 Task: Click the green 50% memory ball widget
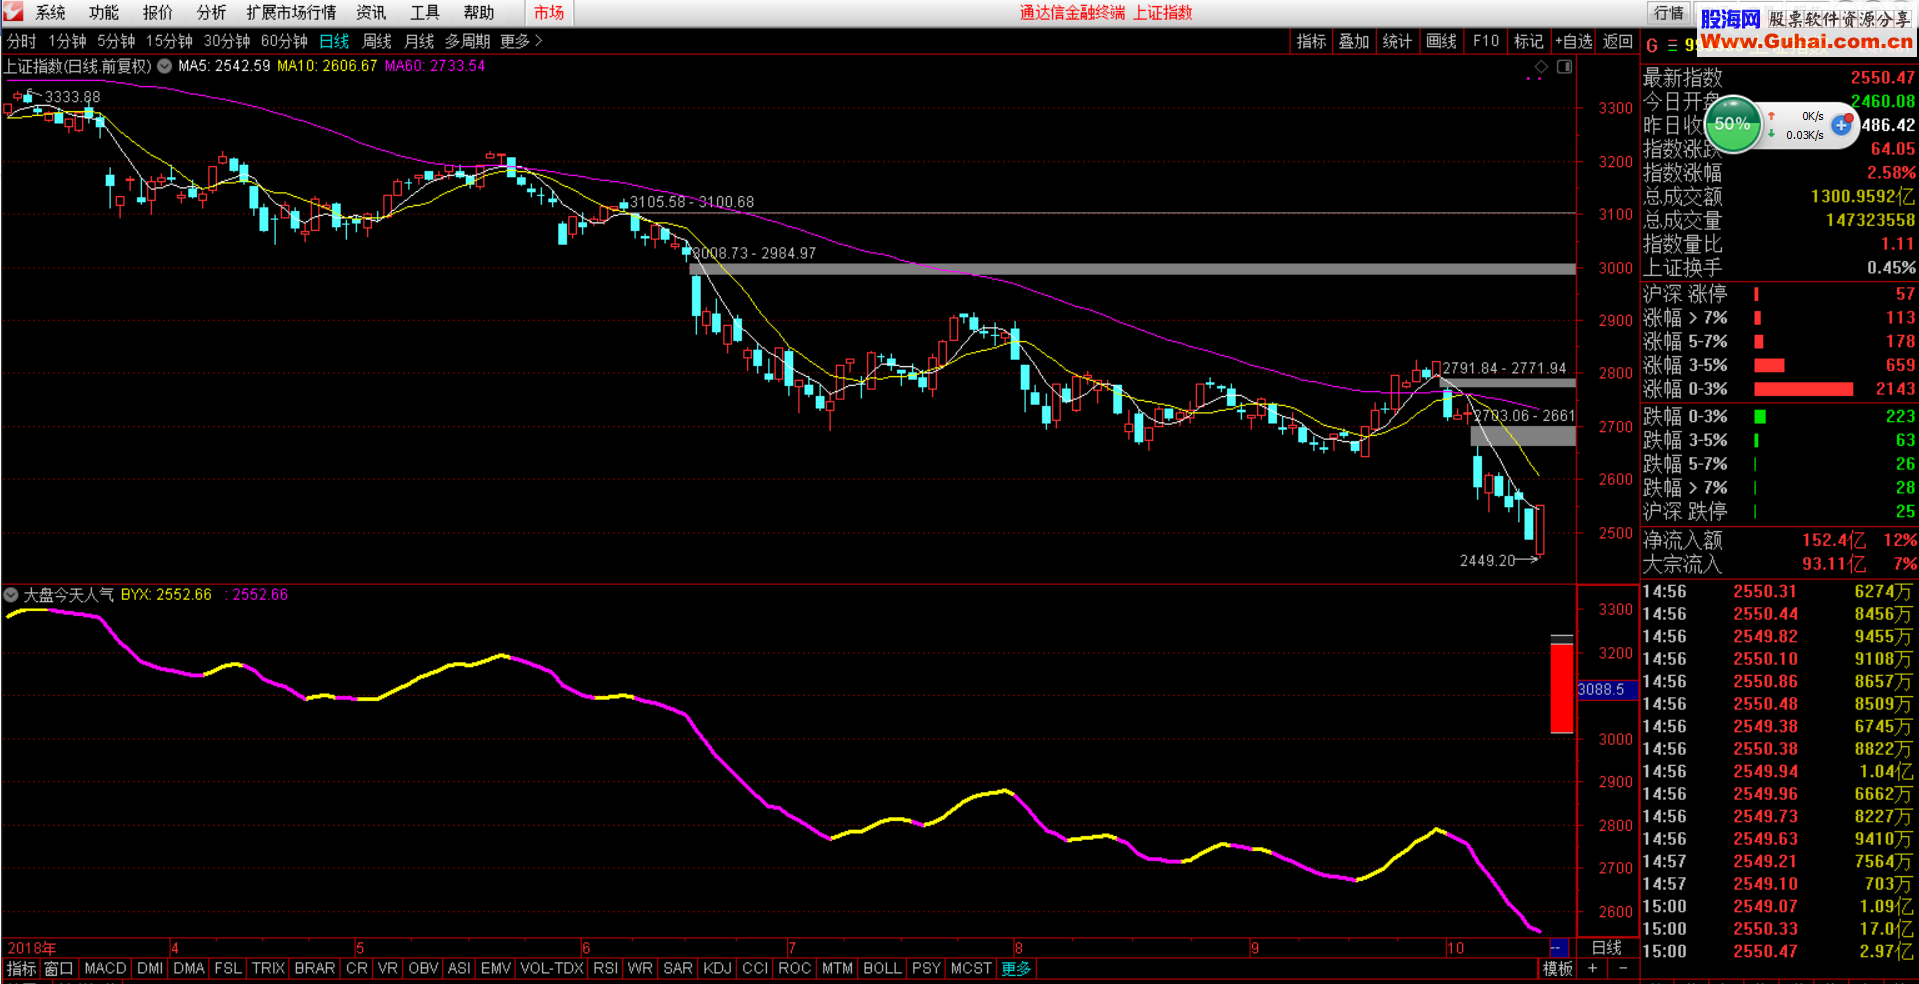(x=1732, y=124)
